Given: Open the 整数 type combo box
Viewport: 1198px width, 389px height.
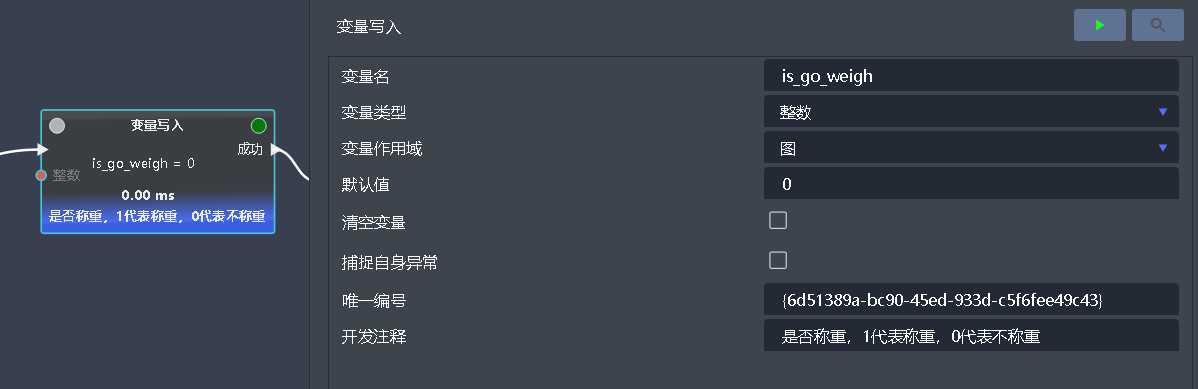Looking at the screenshot, I should tap(971, 112).
